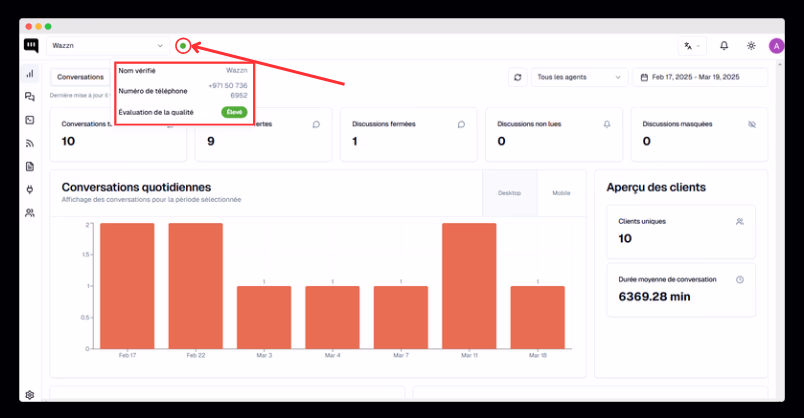The width and height of the screenshot is (804, 418).
Task: Click the green connection status indicator
Action: [x=183, y=46]
